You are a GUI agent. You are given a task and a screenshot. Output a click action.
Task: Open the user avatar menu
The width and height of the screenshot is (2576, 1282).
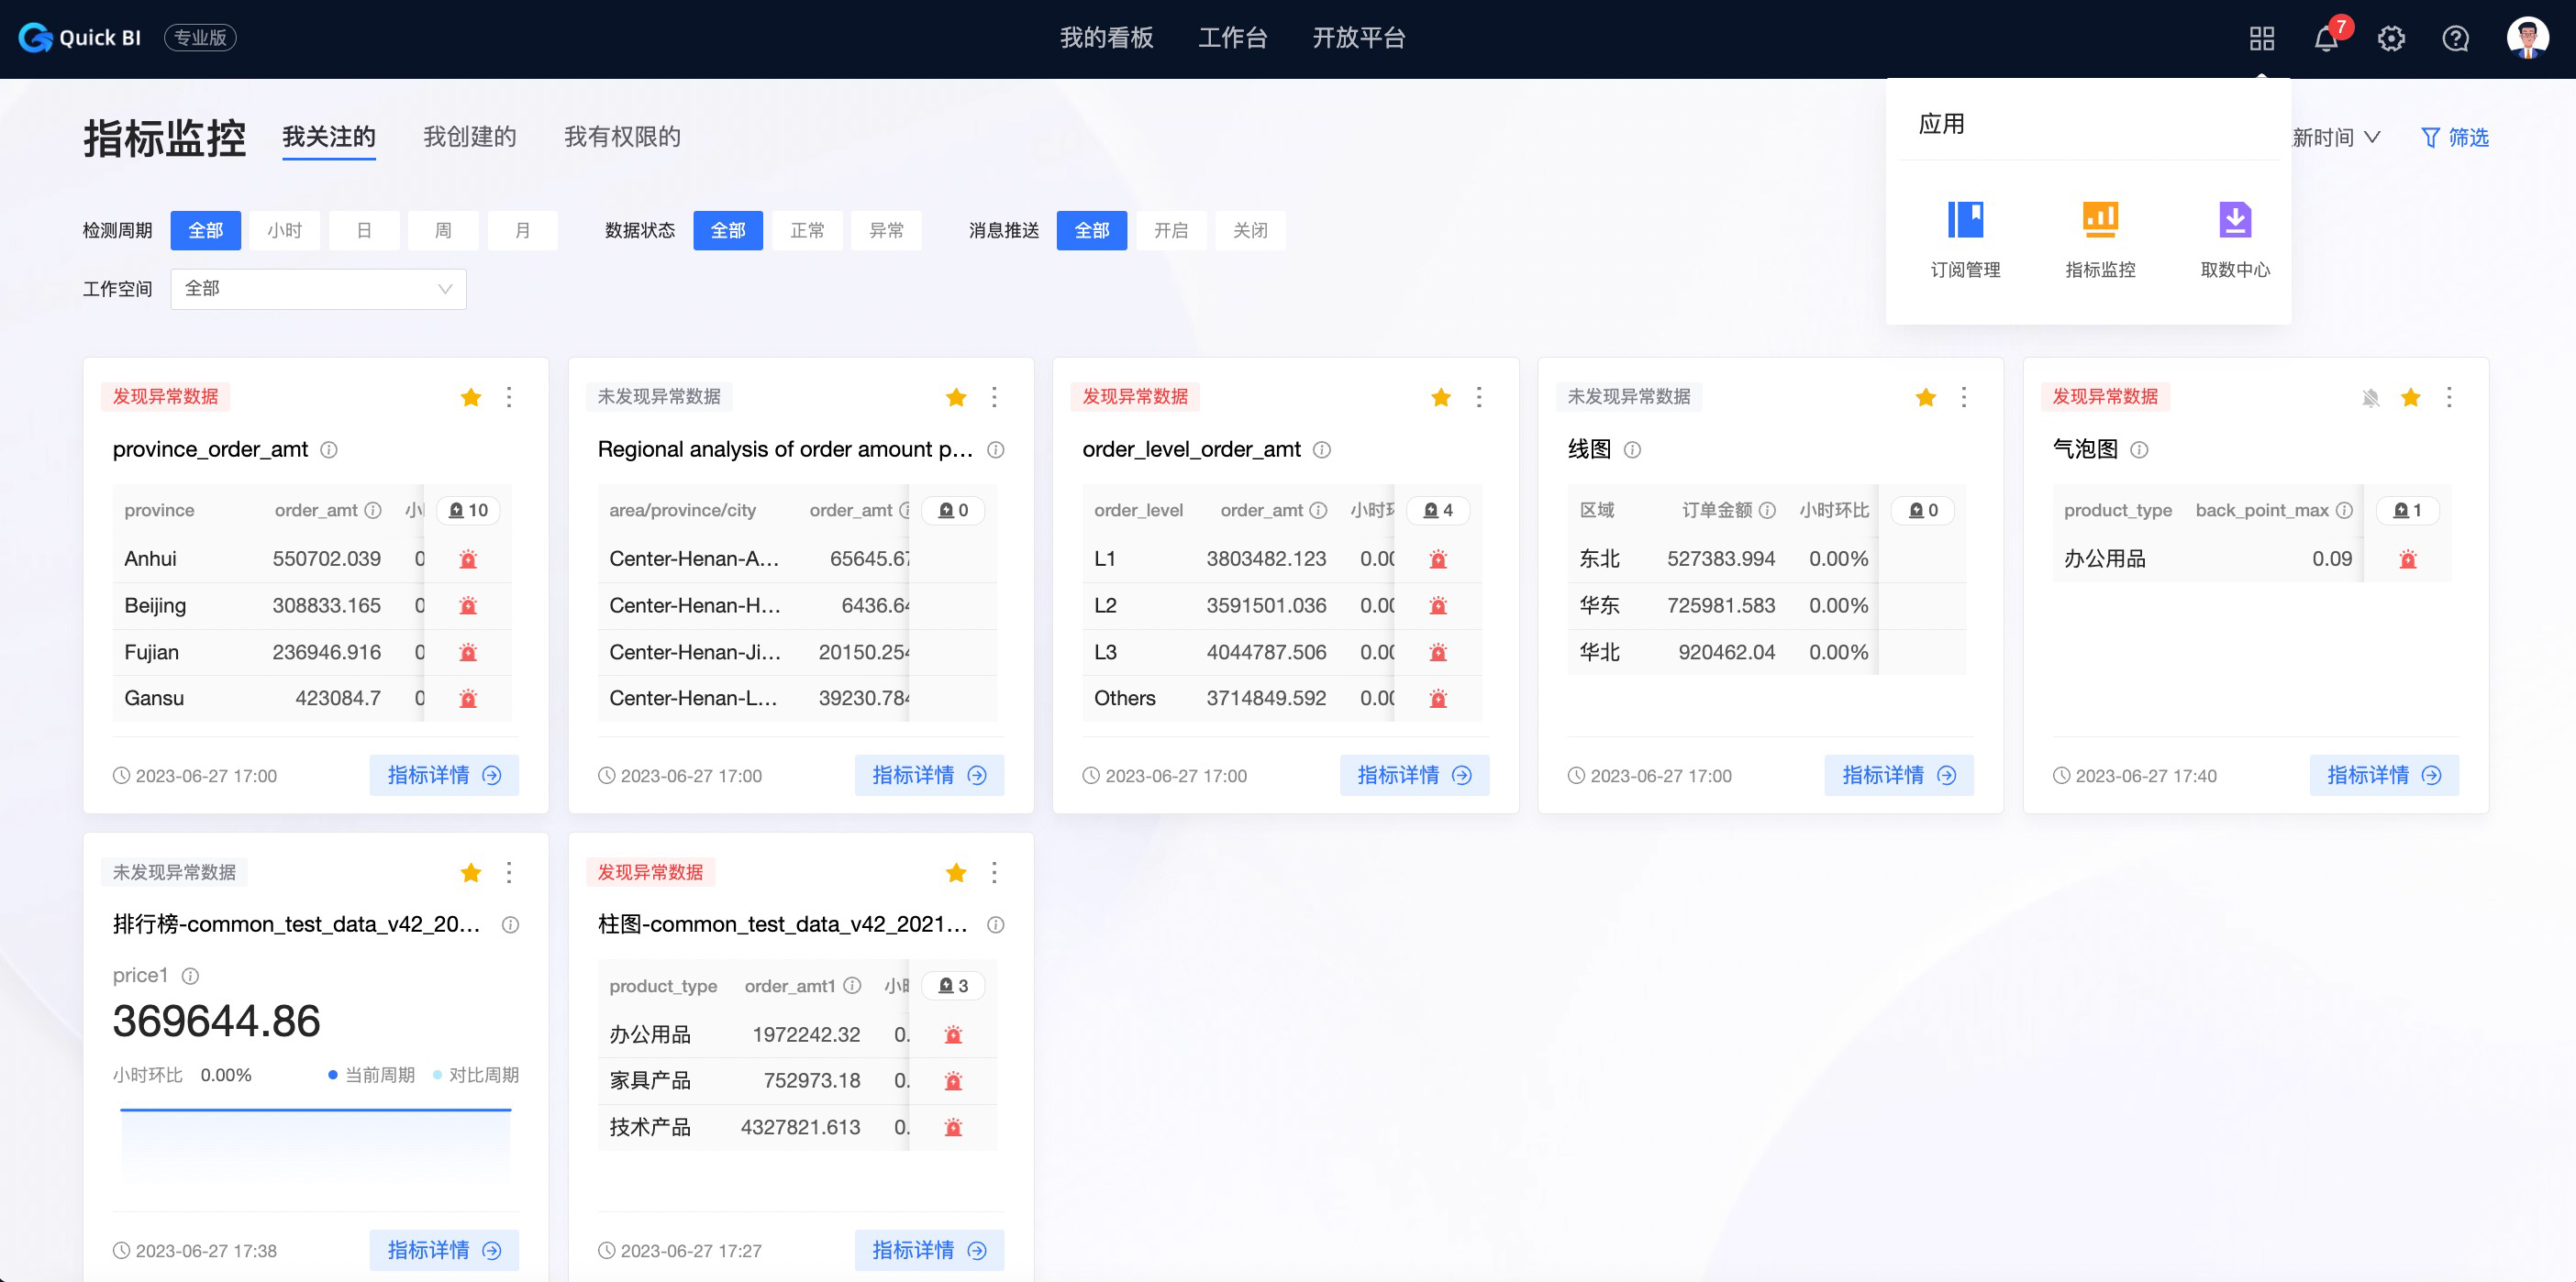pyautogui.click(x=2527, y=38)
